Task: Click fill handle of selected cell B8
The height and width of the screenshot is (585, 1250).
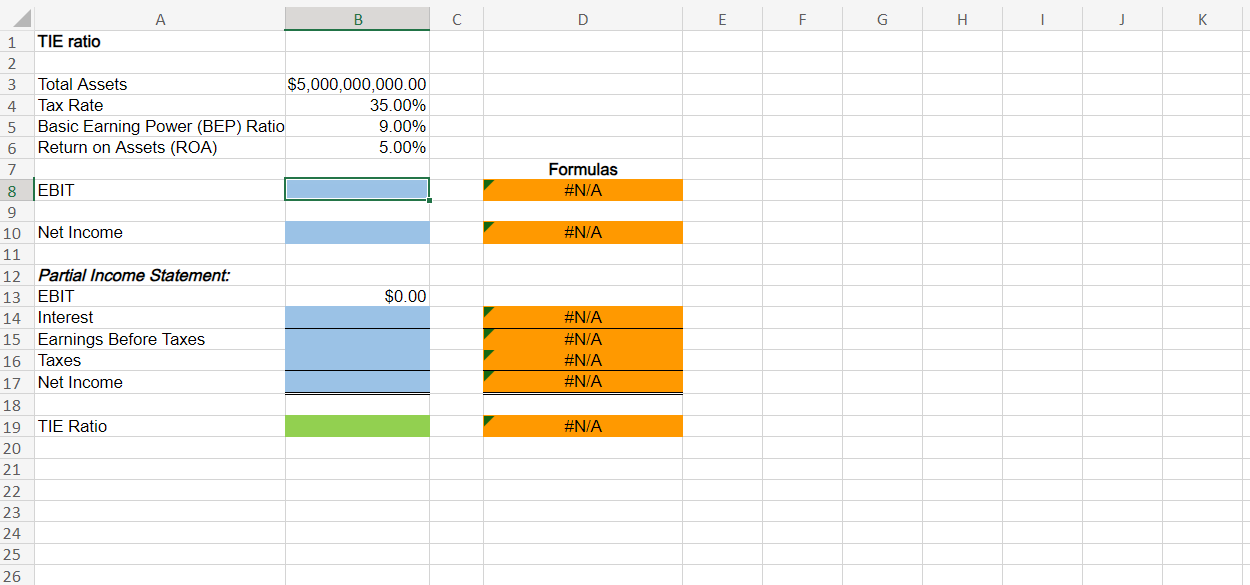Action: tap(429, 199)
